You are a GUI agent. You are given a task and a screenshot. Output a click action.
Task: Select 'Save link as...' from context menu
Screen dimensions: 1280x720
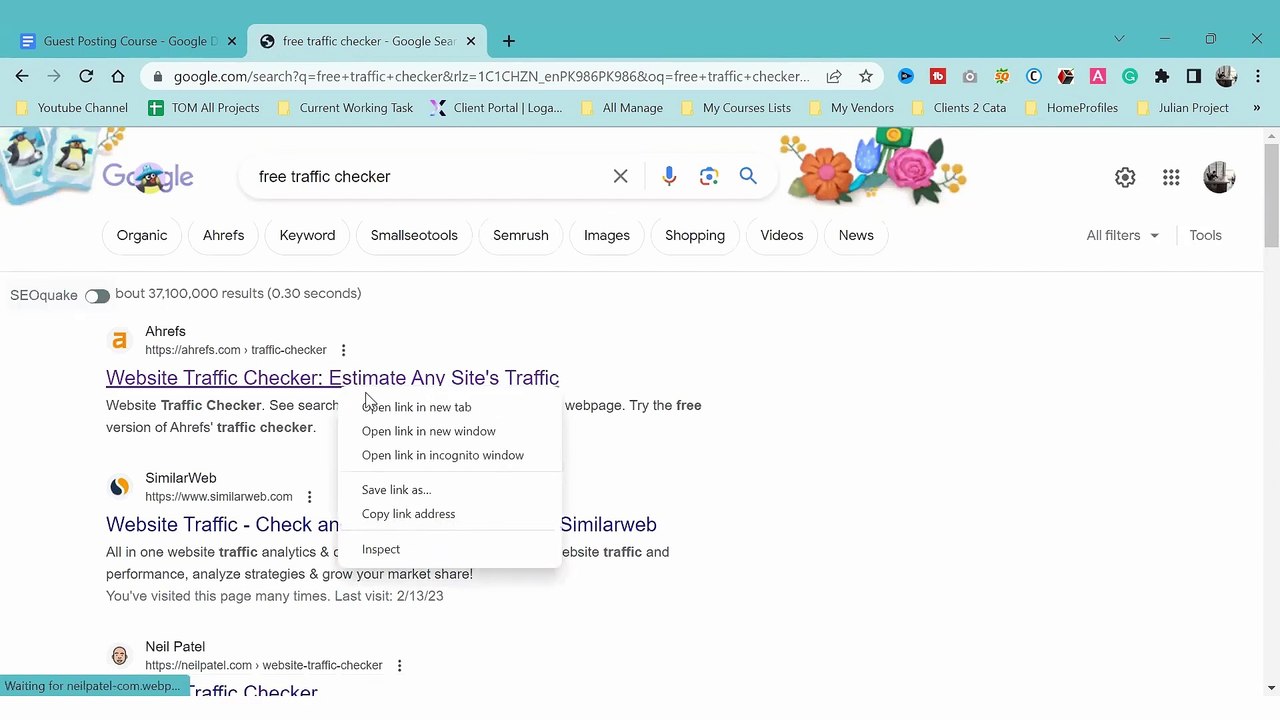tap(450, 490)
